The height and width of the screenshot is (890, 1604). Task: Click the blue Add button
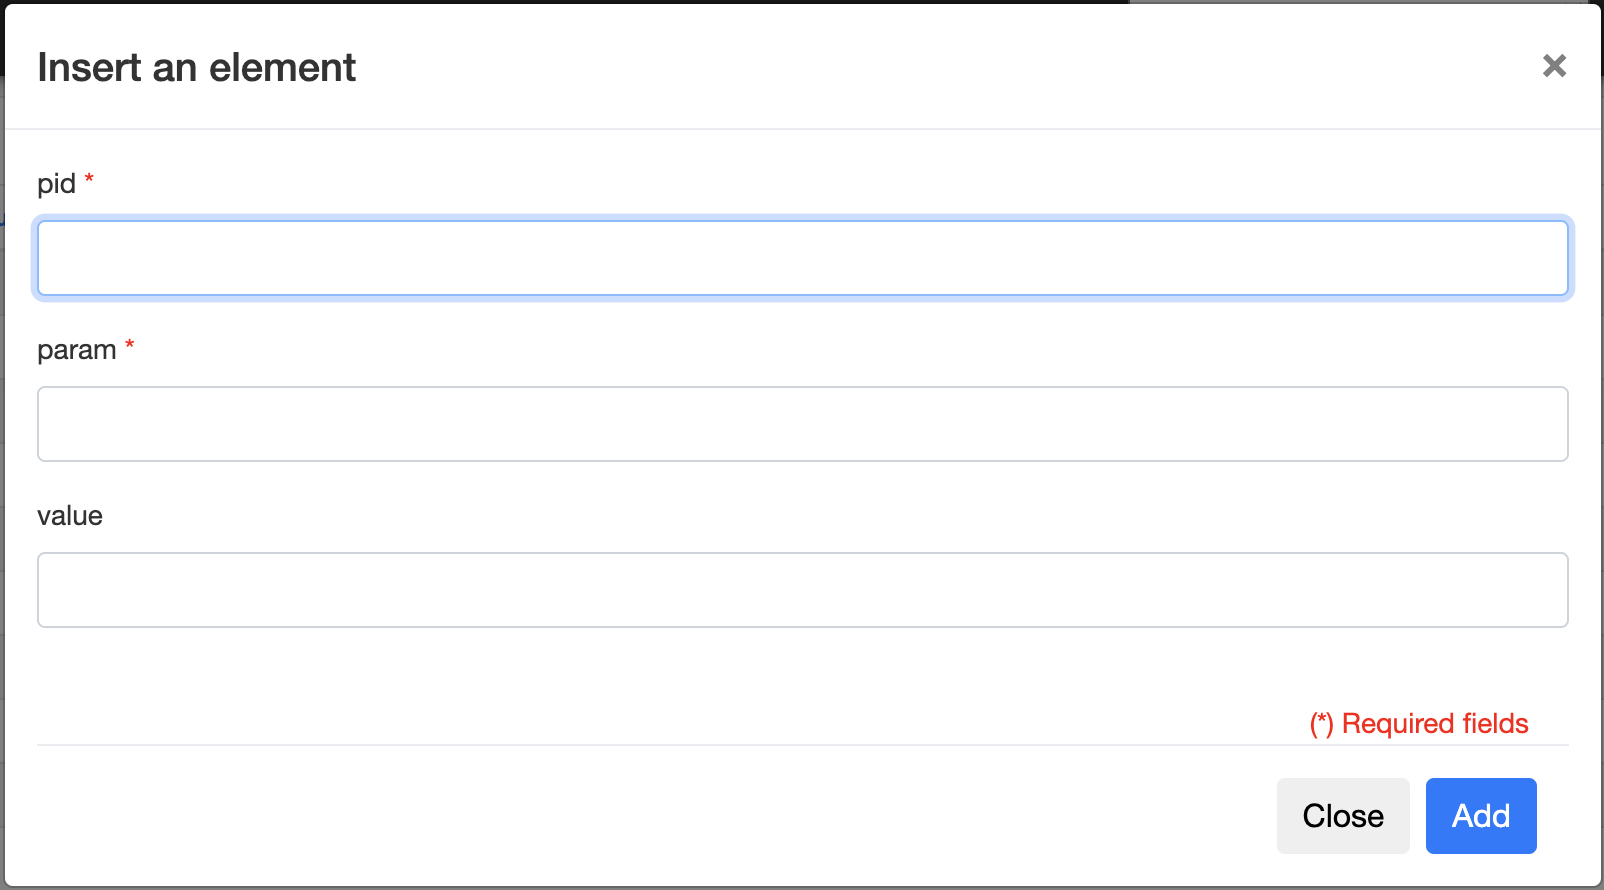pyautogui.click(x=1480, y=816)
